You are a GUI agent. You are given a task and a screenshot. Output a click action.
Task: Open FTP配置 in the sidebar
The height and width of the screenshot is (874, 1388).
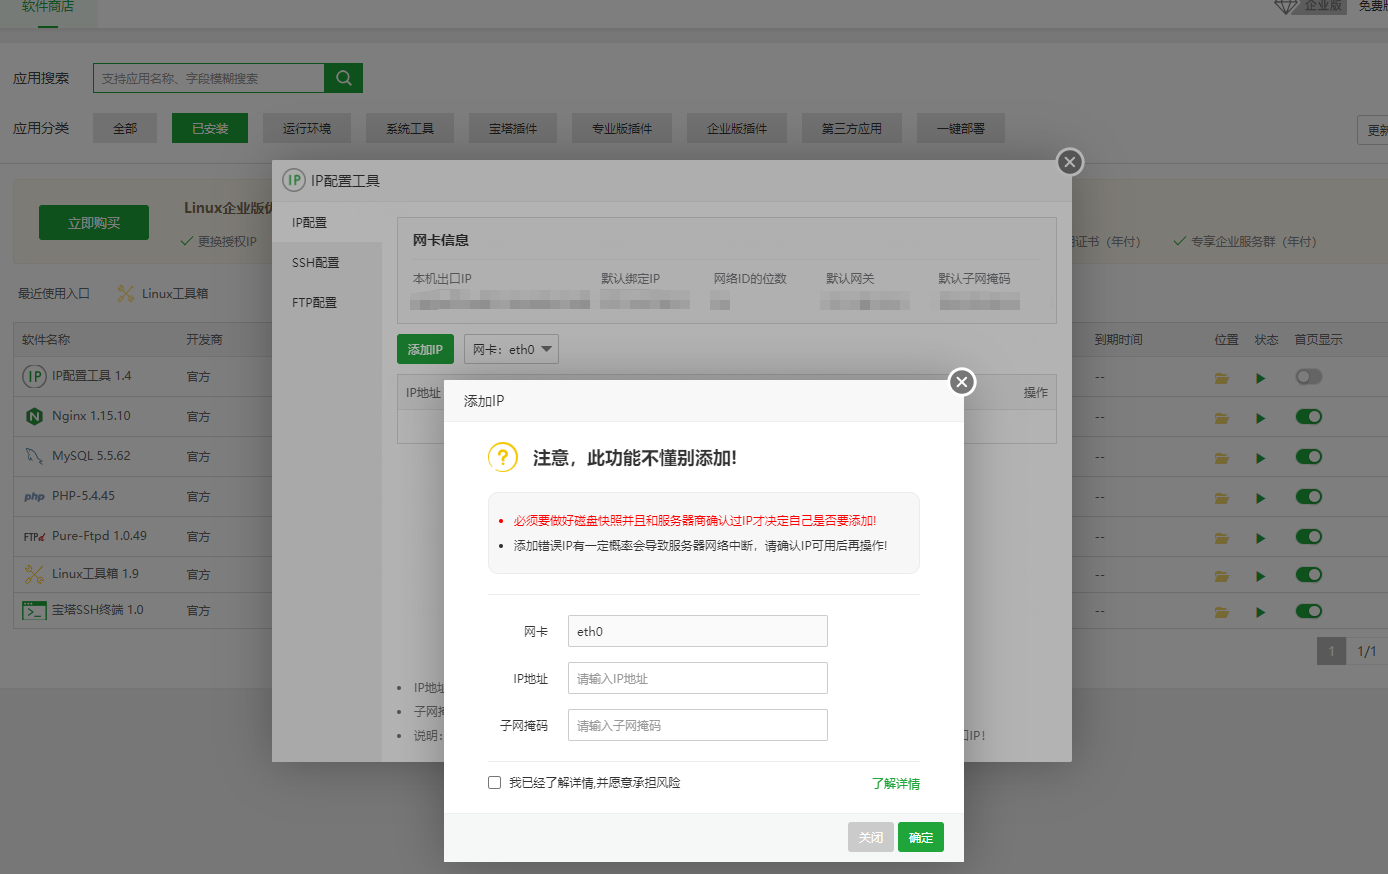tap(314, 303)
